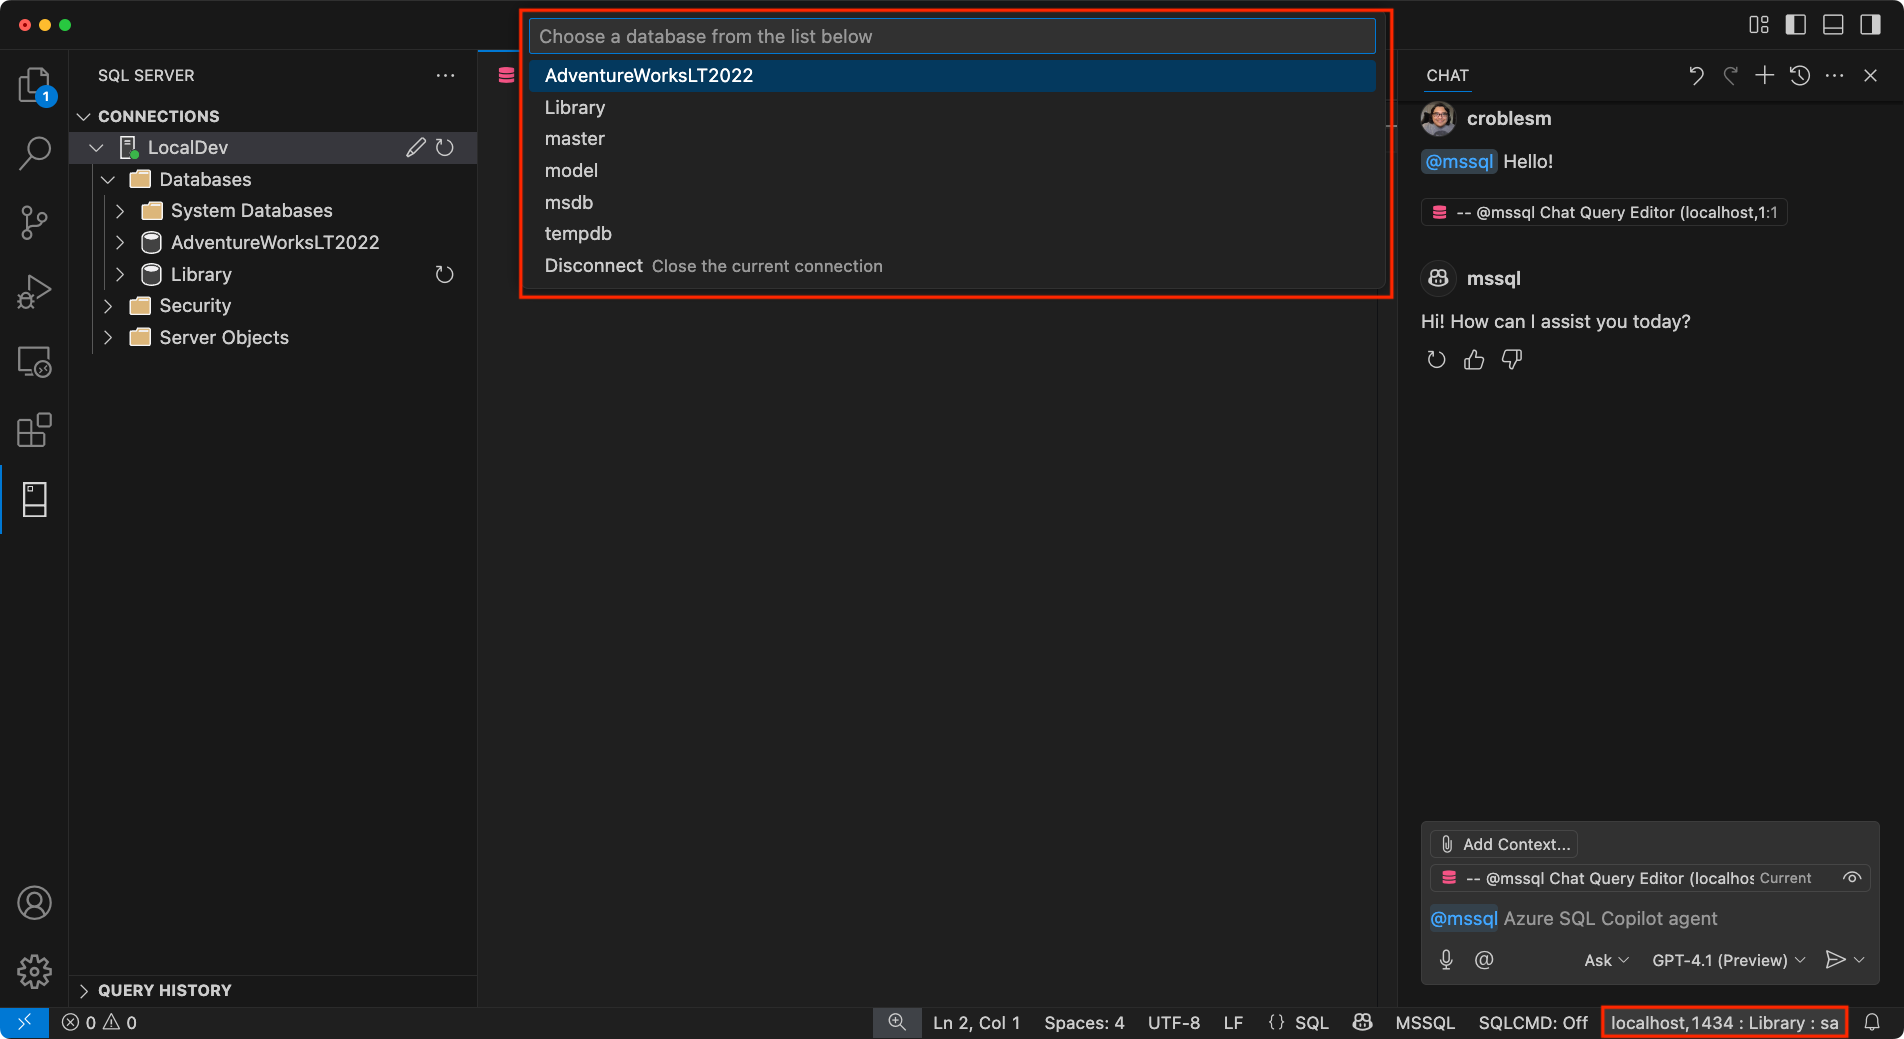Select the SQL Server extension icon
The image size is (1904, 1039).
click(35, 499)
